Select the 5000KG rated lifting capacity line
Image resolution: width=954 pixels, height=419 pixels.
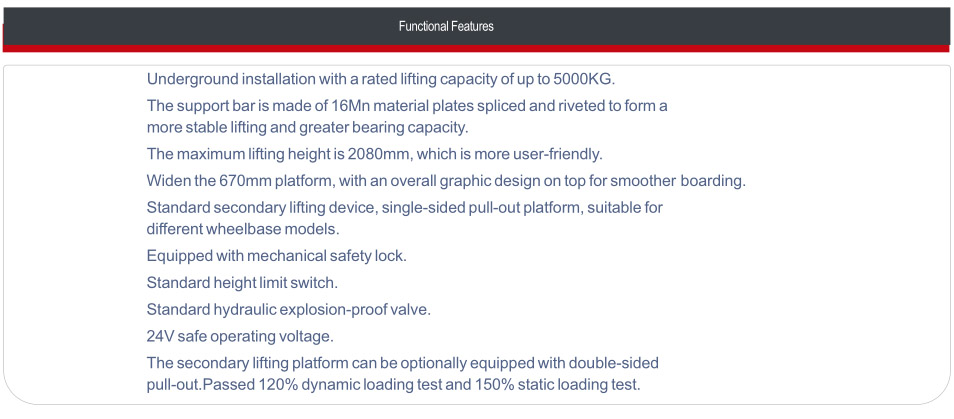[x=381, y=79]
